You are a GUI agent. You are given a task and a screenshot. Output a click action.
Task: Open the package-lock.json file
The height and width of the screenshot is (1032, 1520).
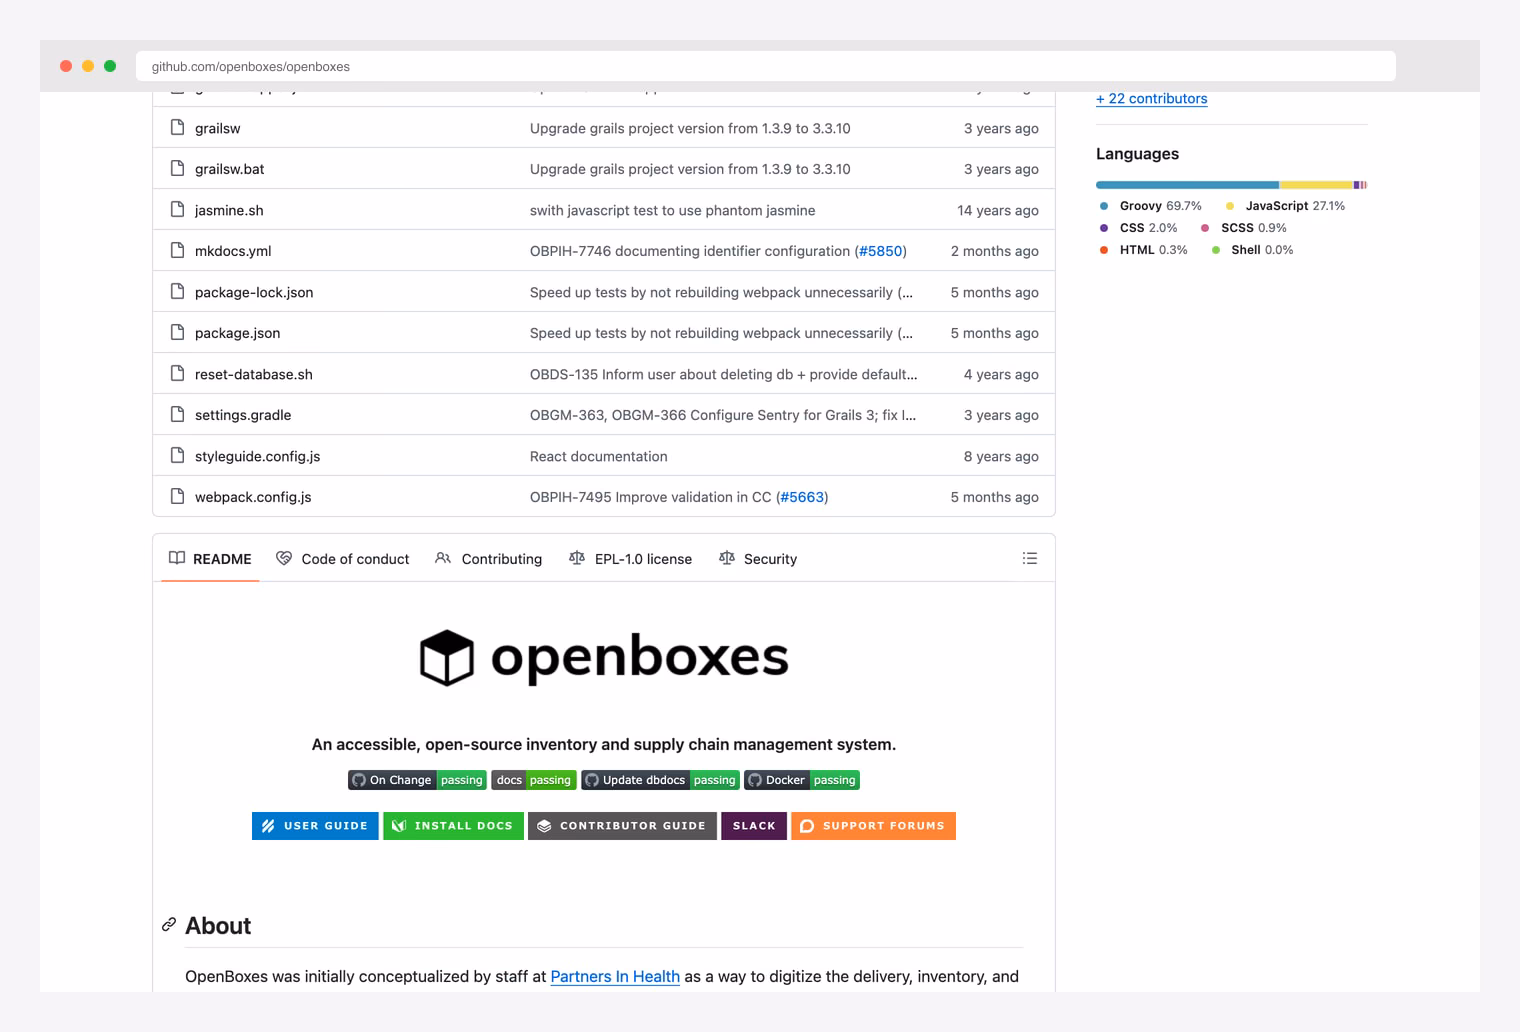pyautogui.click(x=254, y=292)
